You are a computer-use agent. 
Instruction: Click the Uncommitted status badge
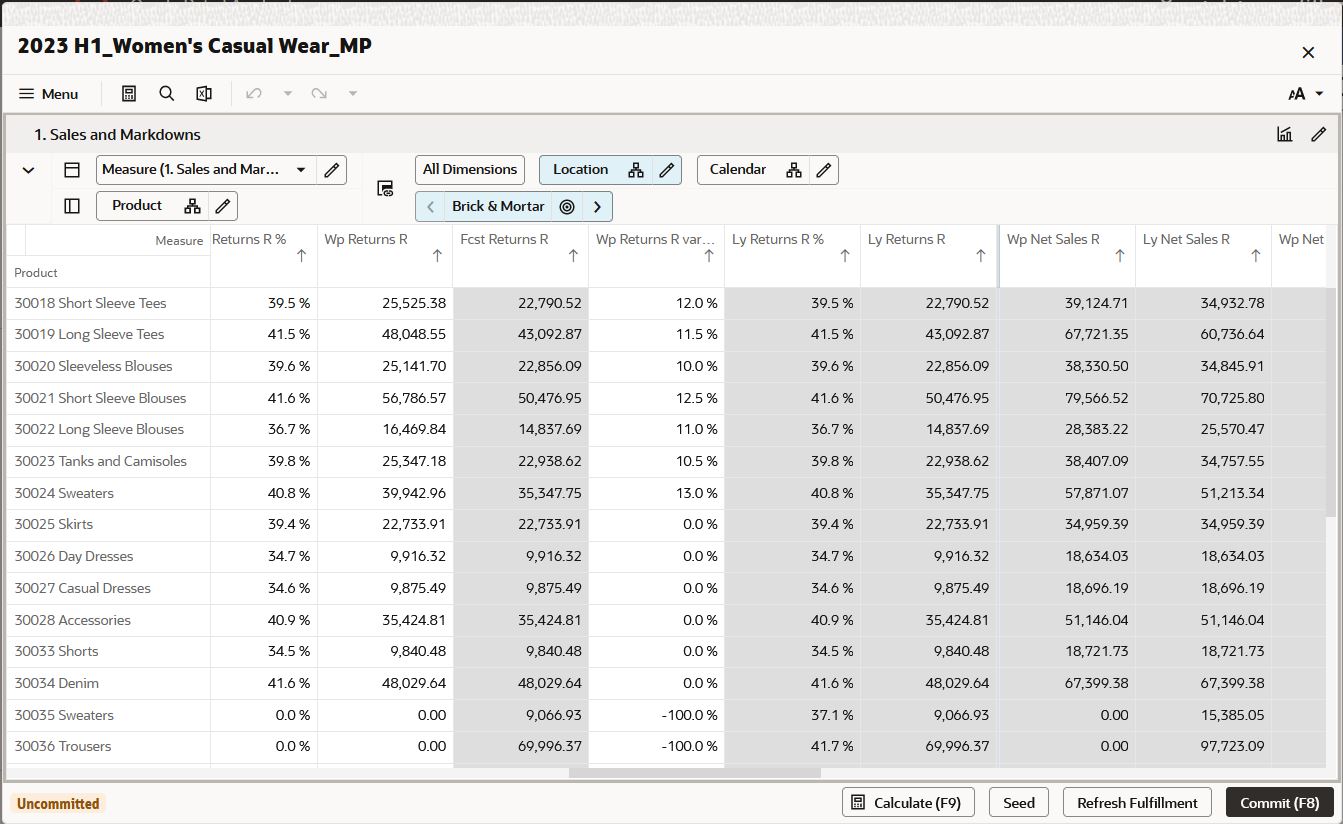tap(58, 803)
